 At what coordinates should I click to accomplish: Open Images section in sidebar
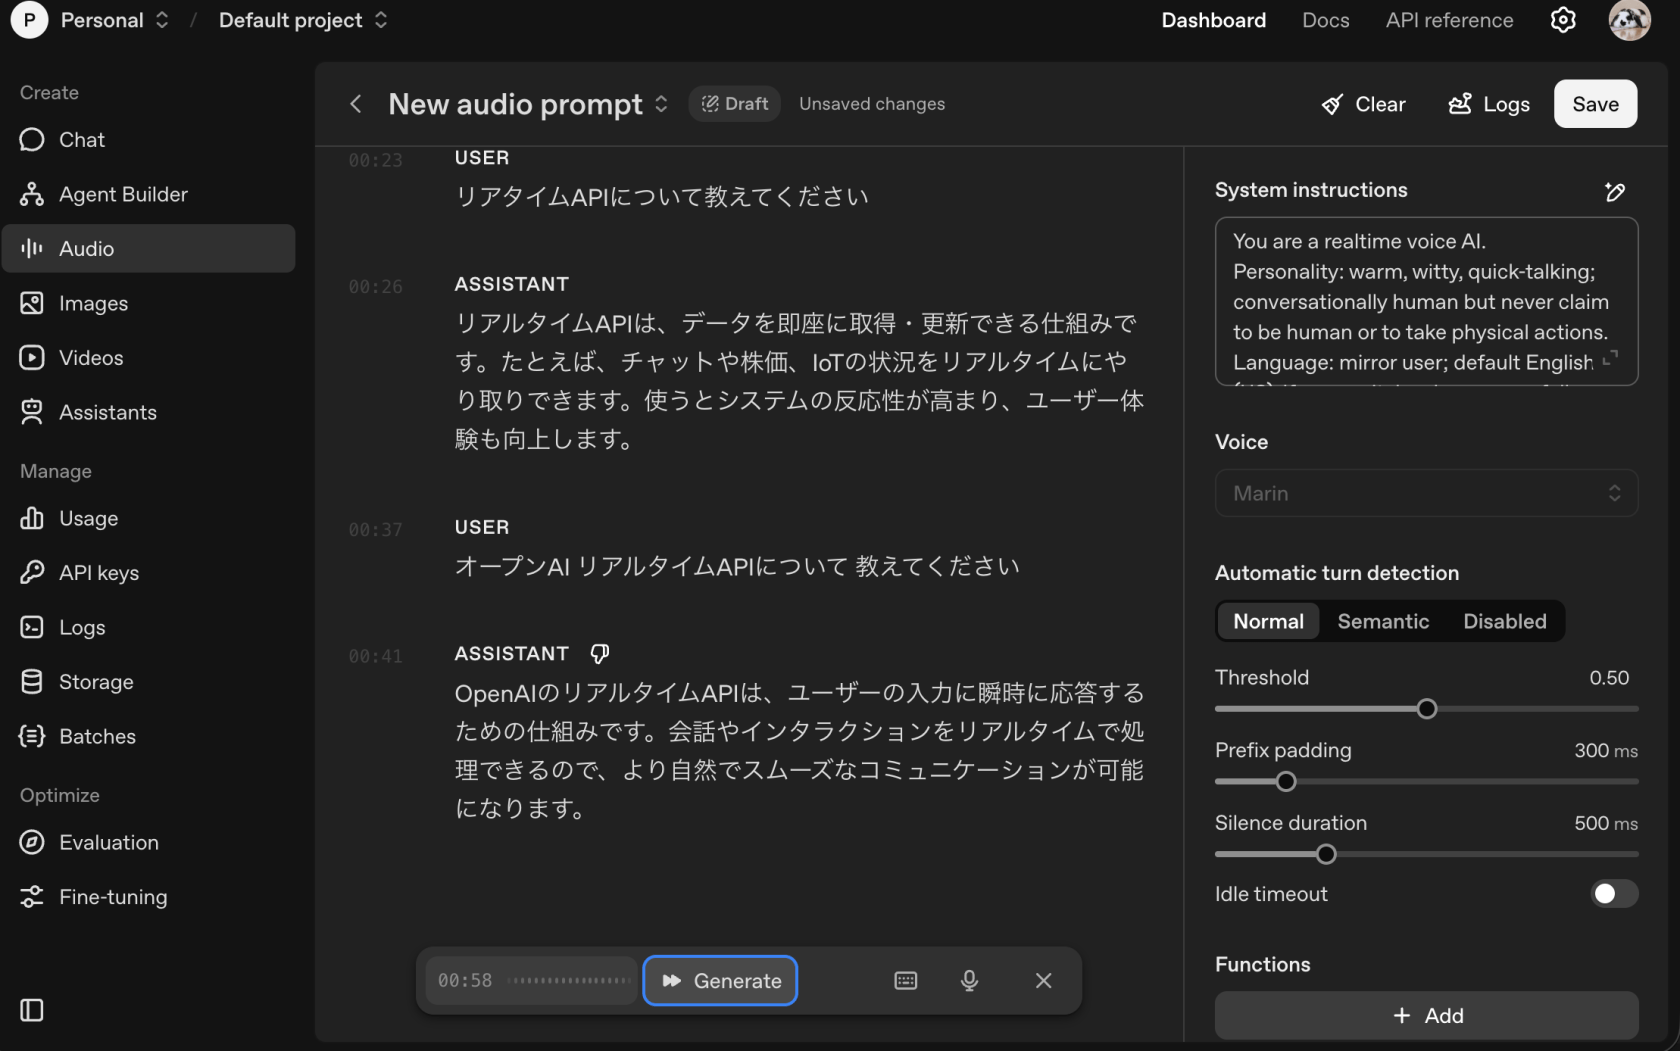pyautogui.click(x=149, y=303)
